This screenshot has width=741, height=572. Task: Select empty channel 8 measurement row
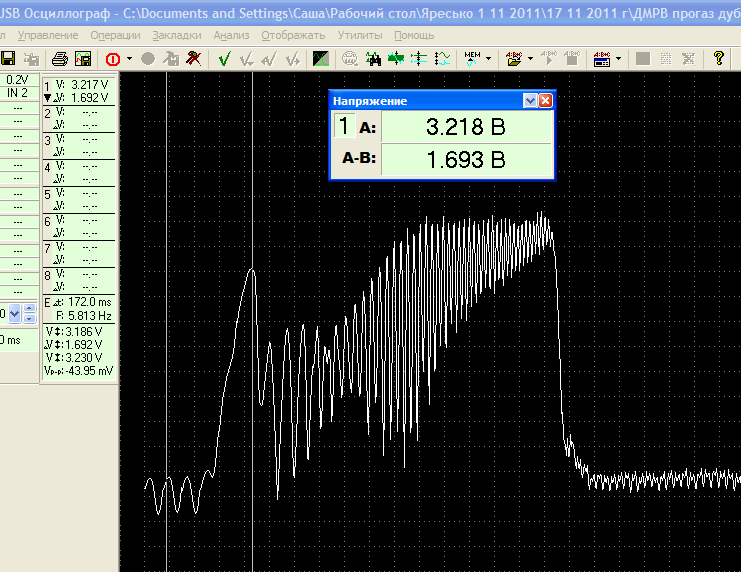coord(79,280)
